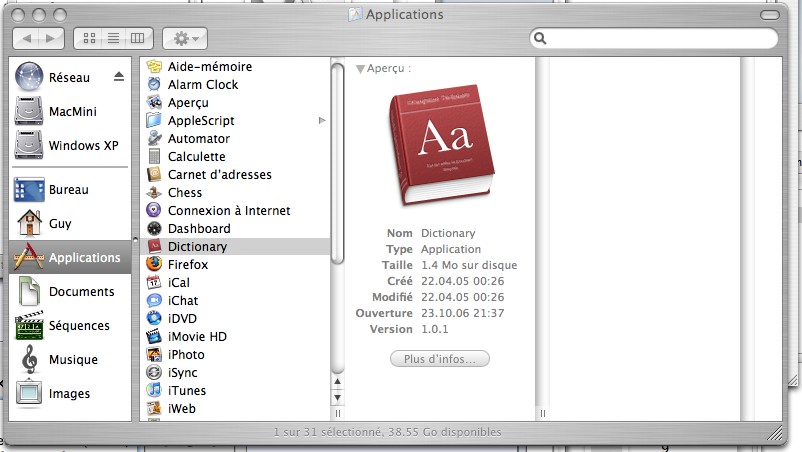
Task: Click the Aide-mémoire sticky note icon
Action: tap(154, 66)
